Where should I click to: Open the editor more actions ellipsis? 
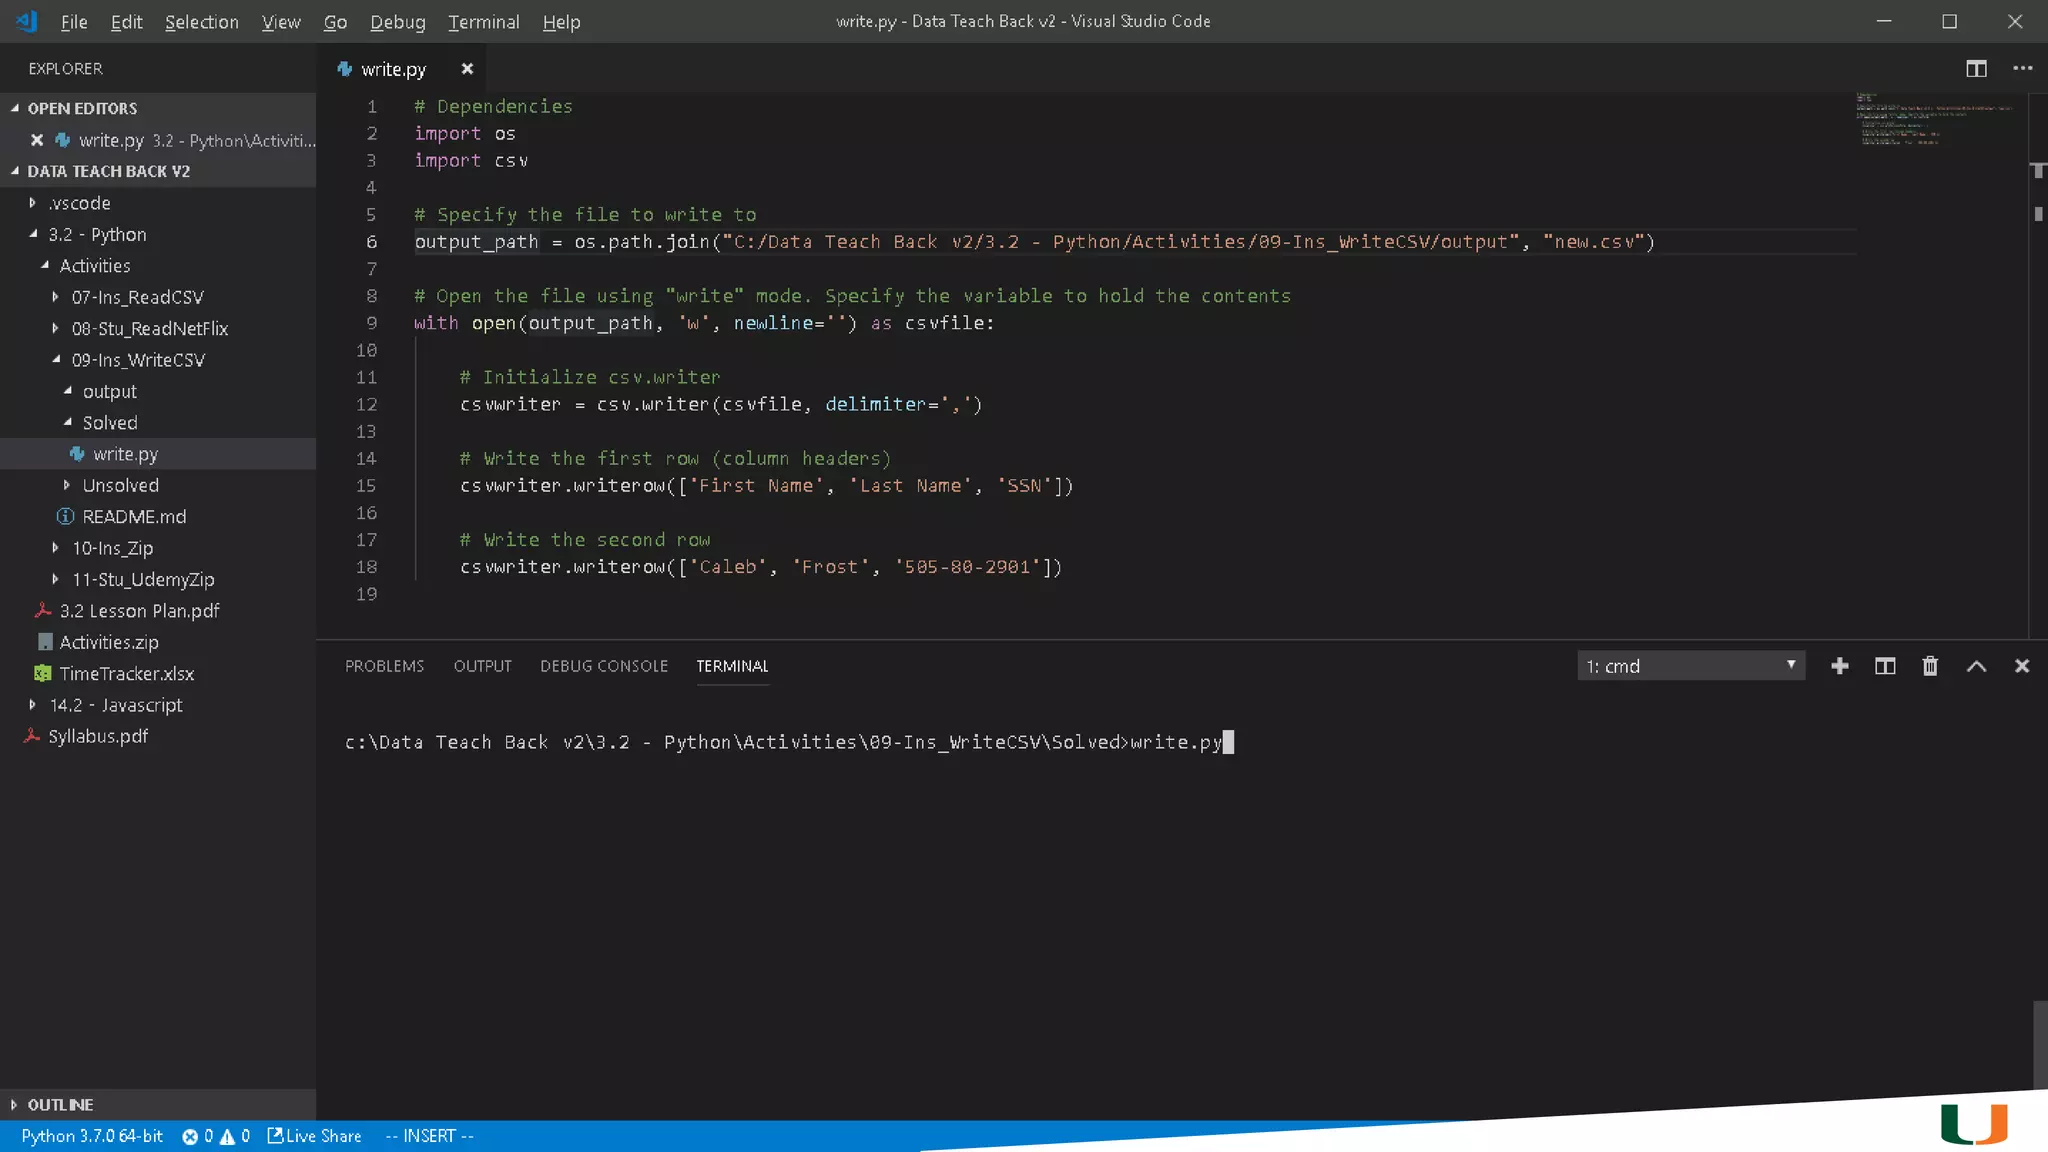[x=2022, y=69]
